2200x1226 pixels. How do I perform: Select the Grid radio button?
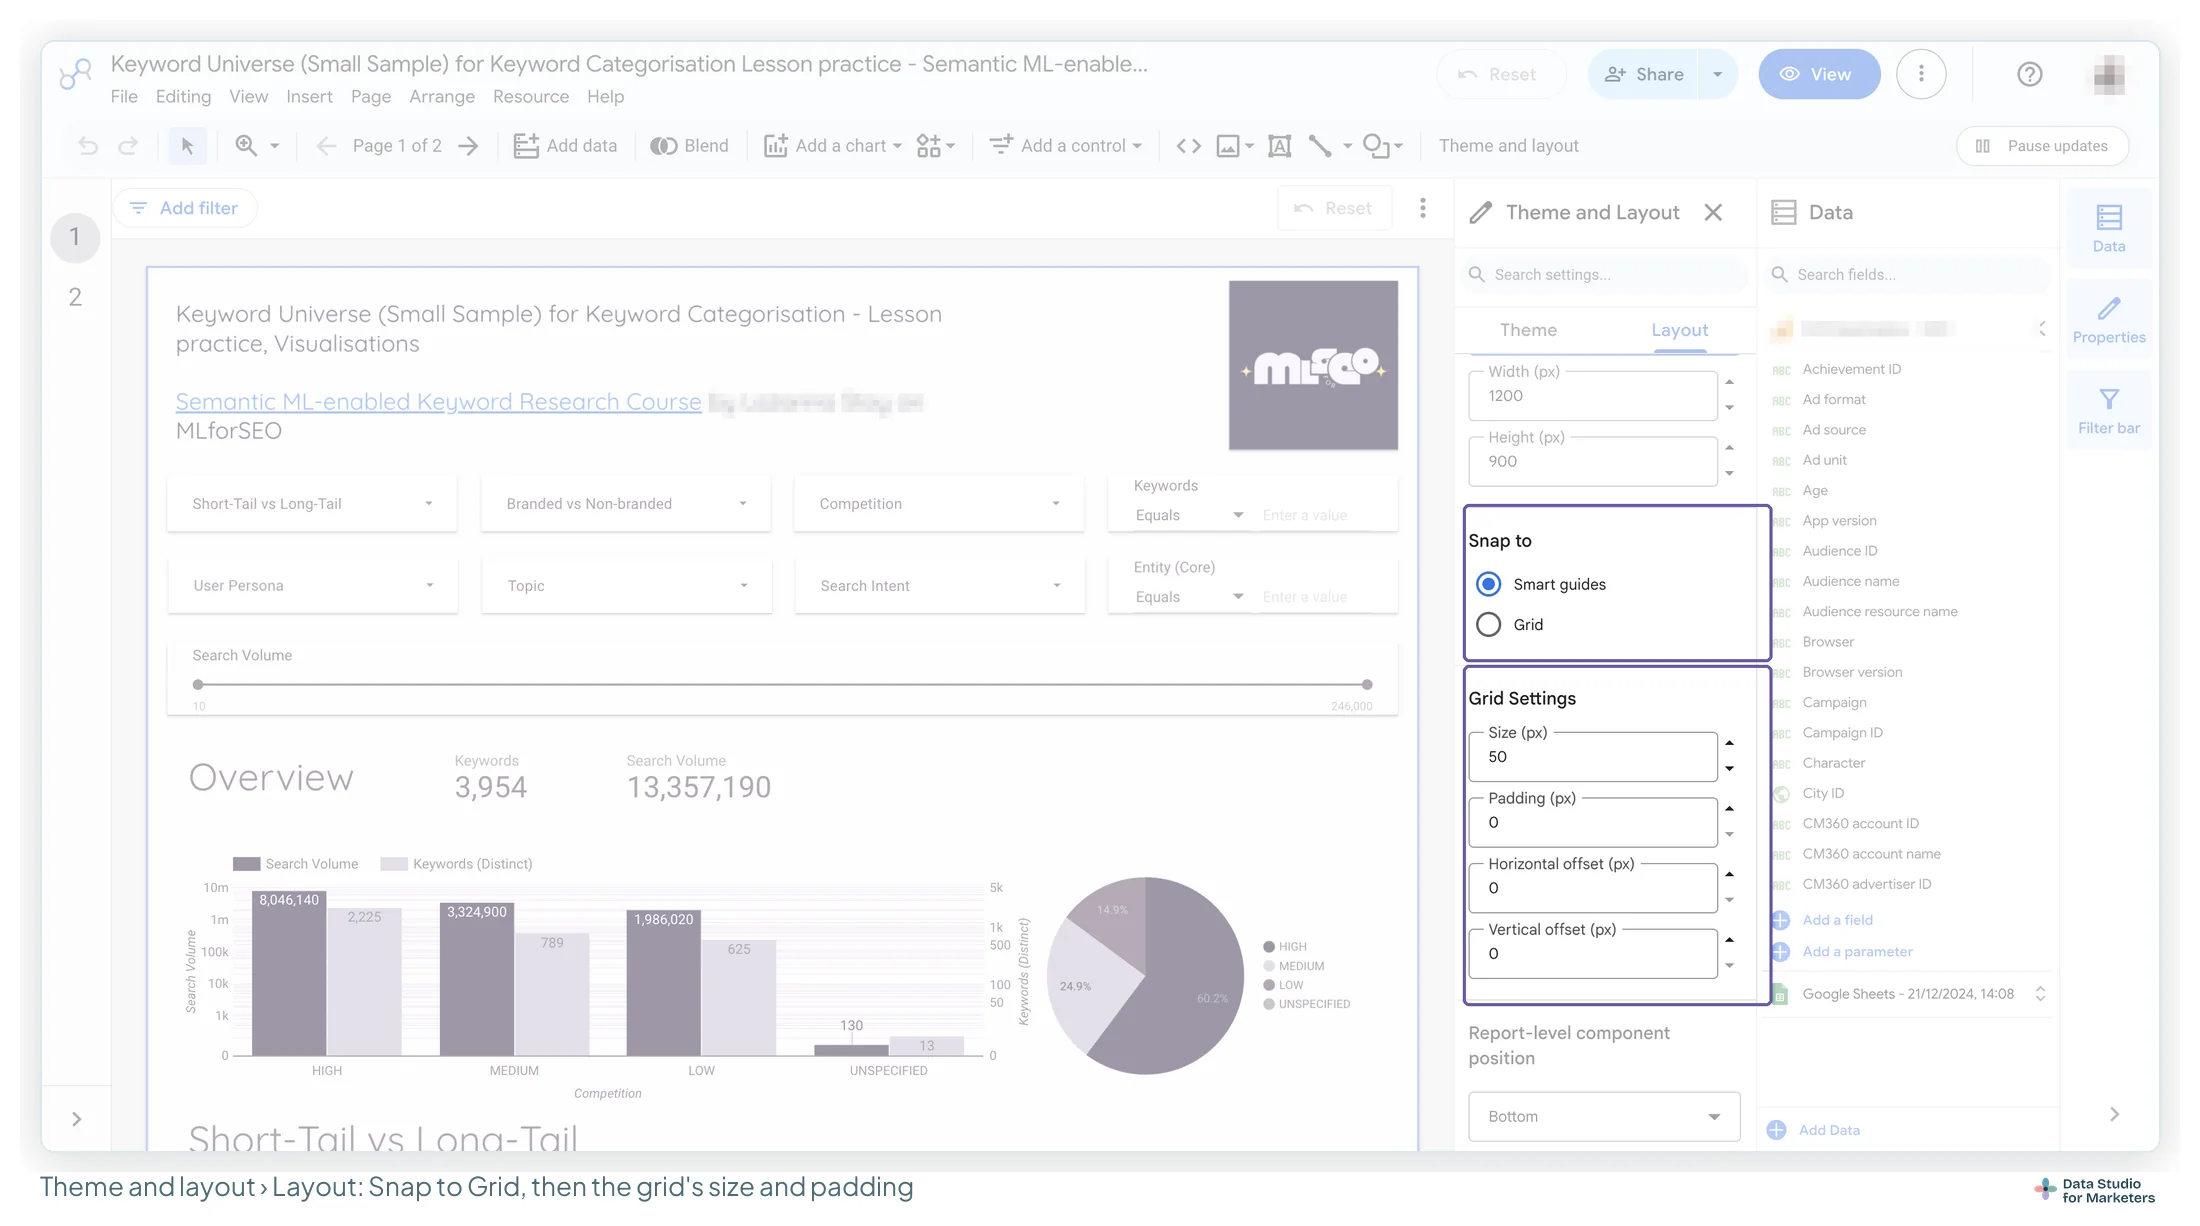coord(1488,624)
